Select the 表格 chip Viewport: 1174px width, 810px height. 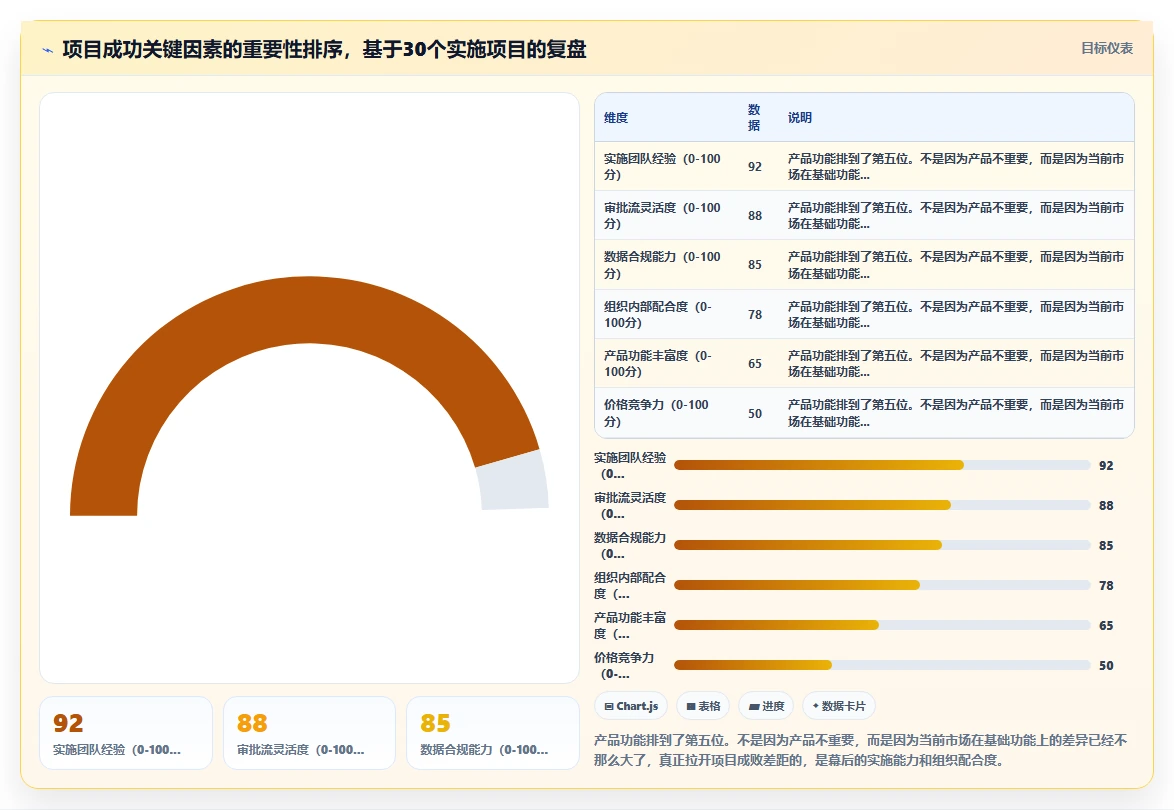[703, 706]
